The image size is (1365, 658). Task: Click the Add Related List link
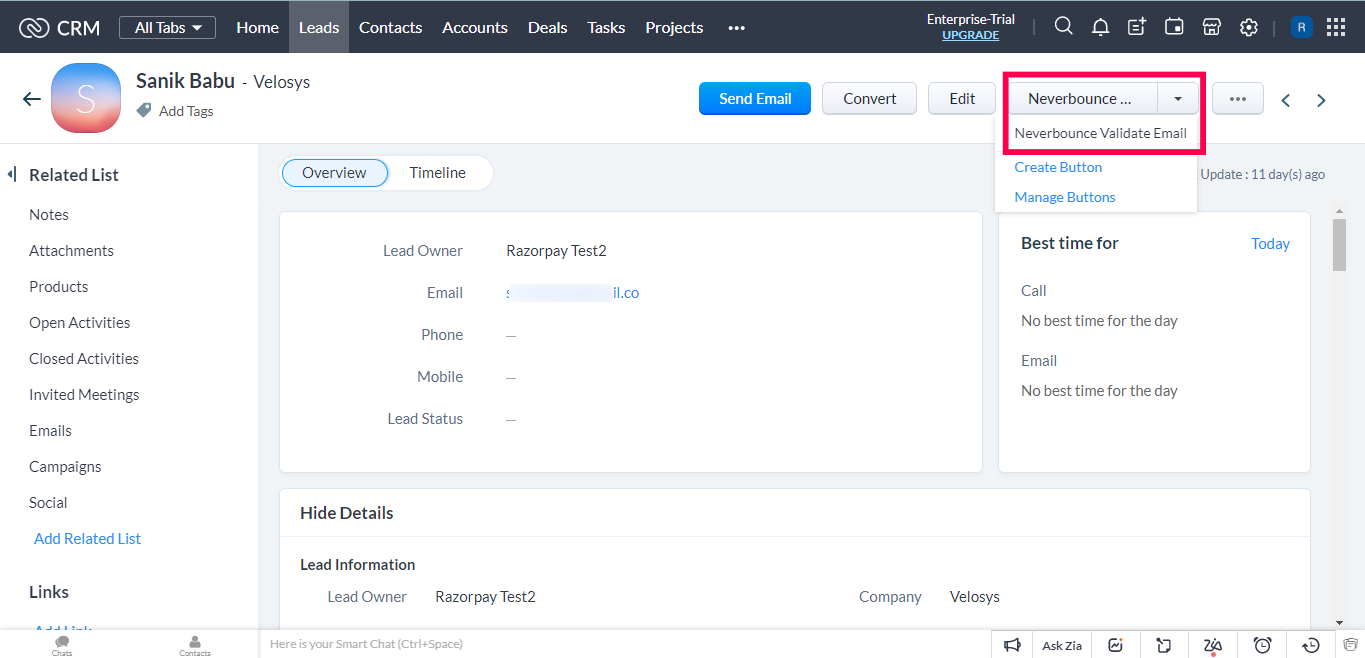coord(87,539)
